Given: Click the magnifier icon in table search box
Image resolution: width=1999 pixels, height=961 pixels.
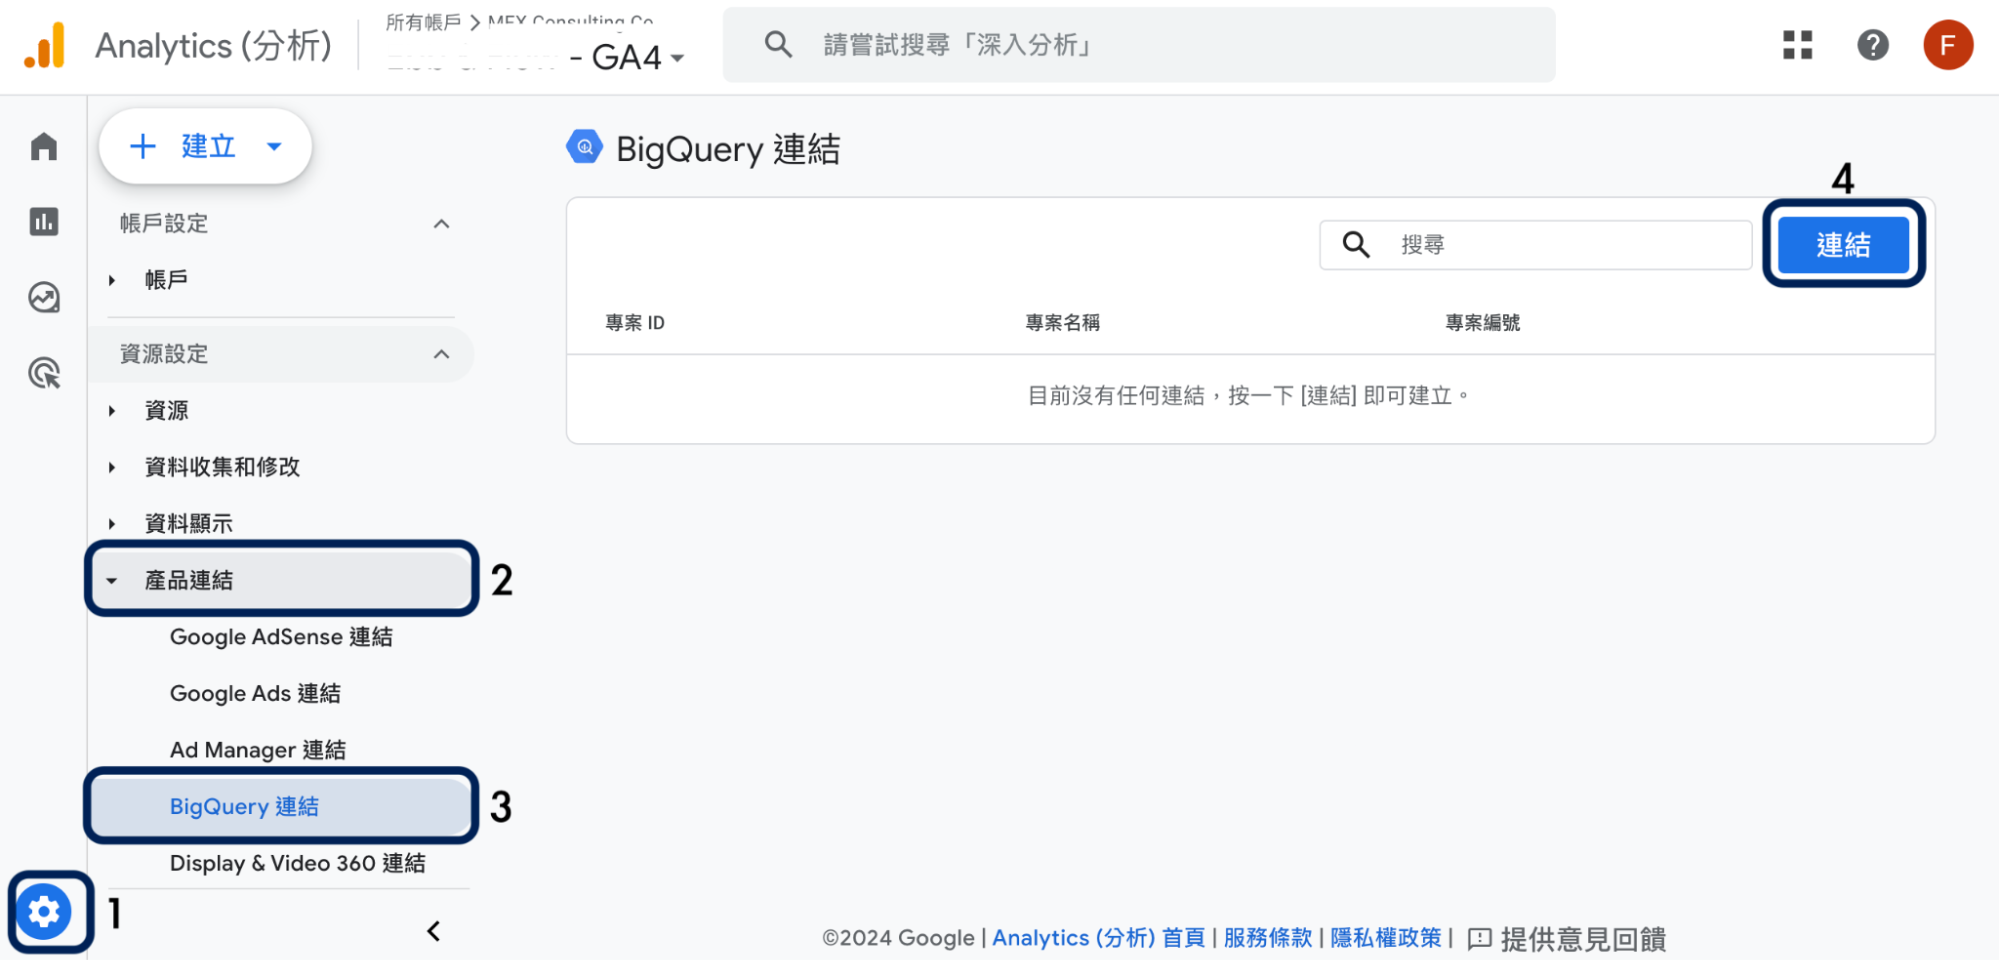Looking at the screenshot, I should pyautogui.click(x=1356, y=245).
